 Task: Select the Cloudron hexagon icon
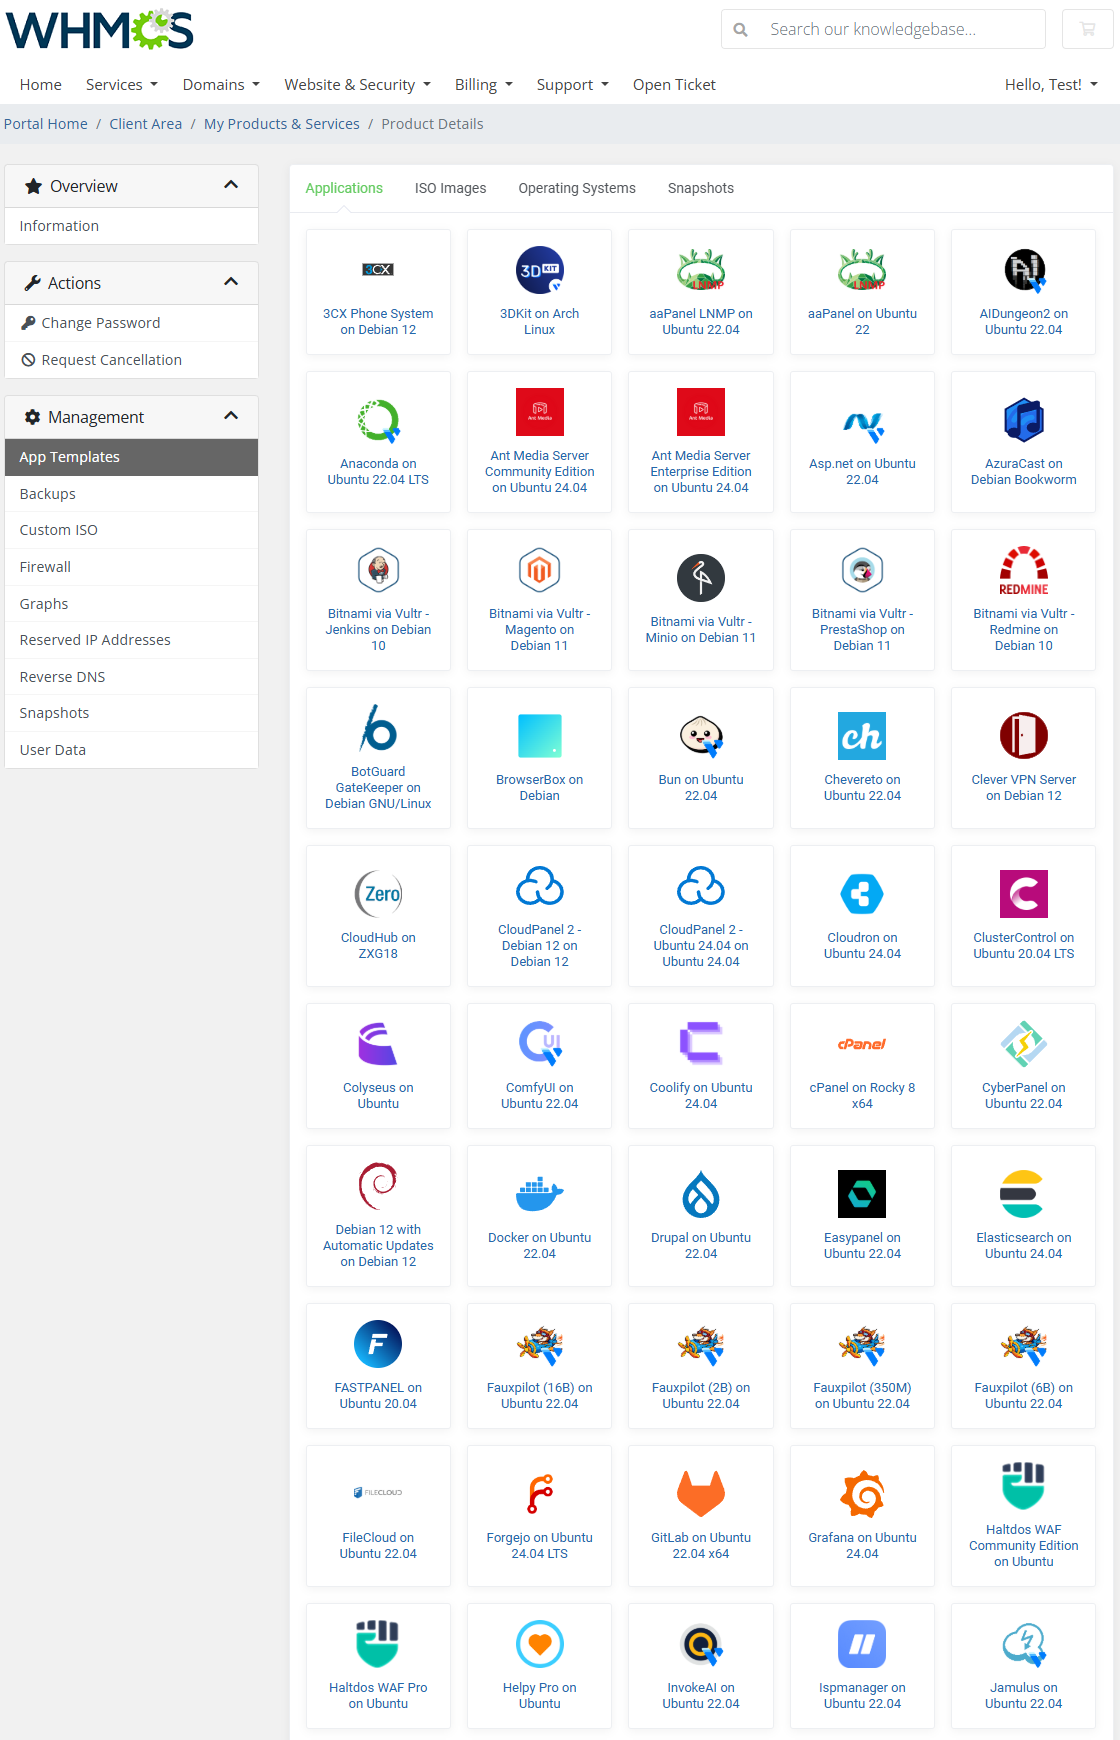click(862, 894)
